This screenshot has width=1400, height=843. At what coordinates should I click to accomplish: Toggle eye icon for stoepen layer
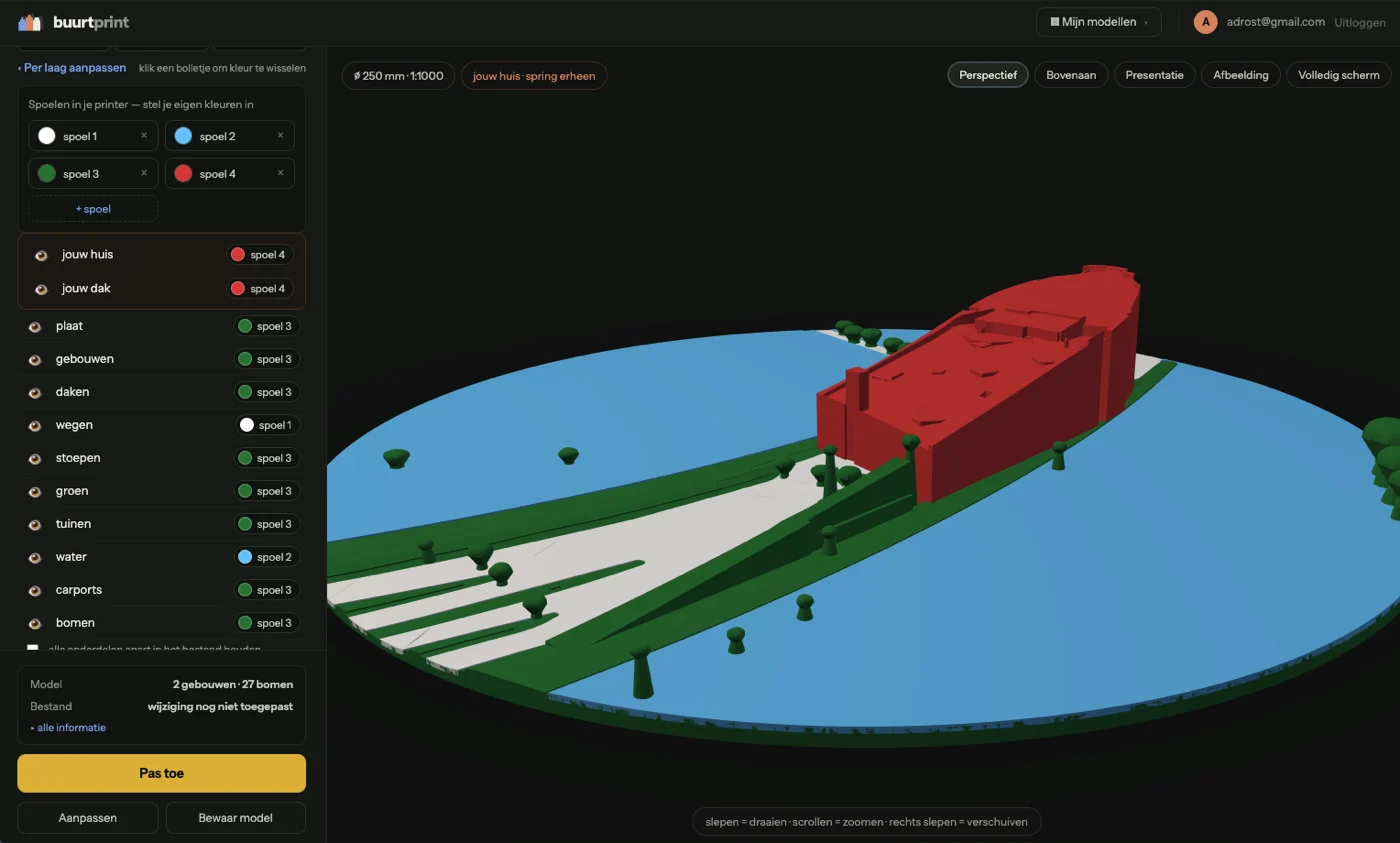35,458
